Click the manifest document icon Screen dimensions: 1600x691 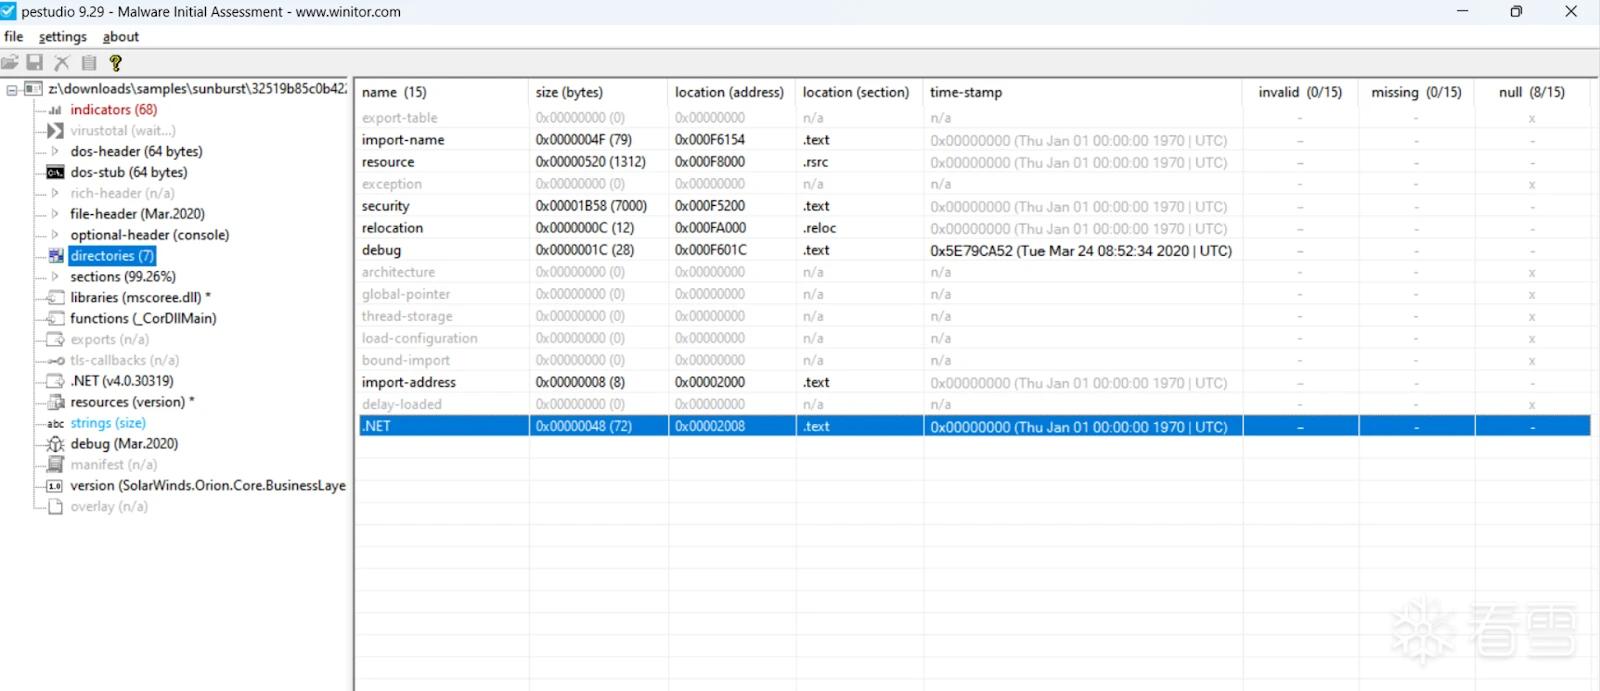[x=56, y=465]
